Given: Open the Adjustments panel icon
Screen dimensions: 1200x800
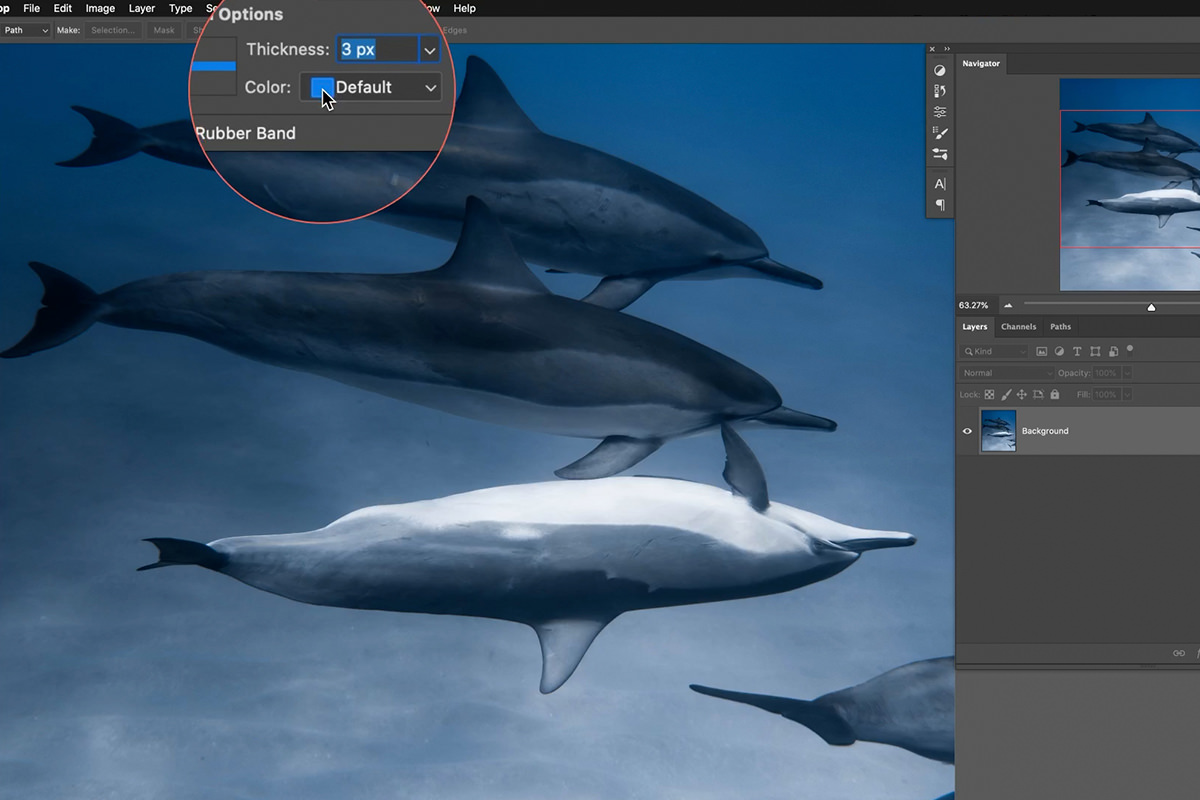Looking at the screenshot, I should tap(940, 68).
